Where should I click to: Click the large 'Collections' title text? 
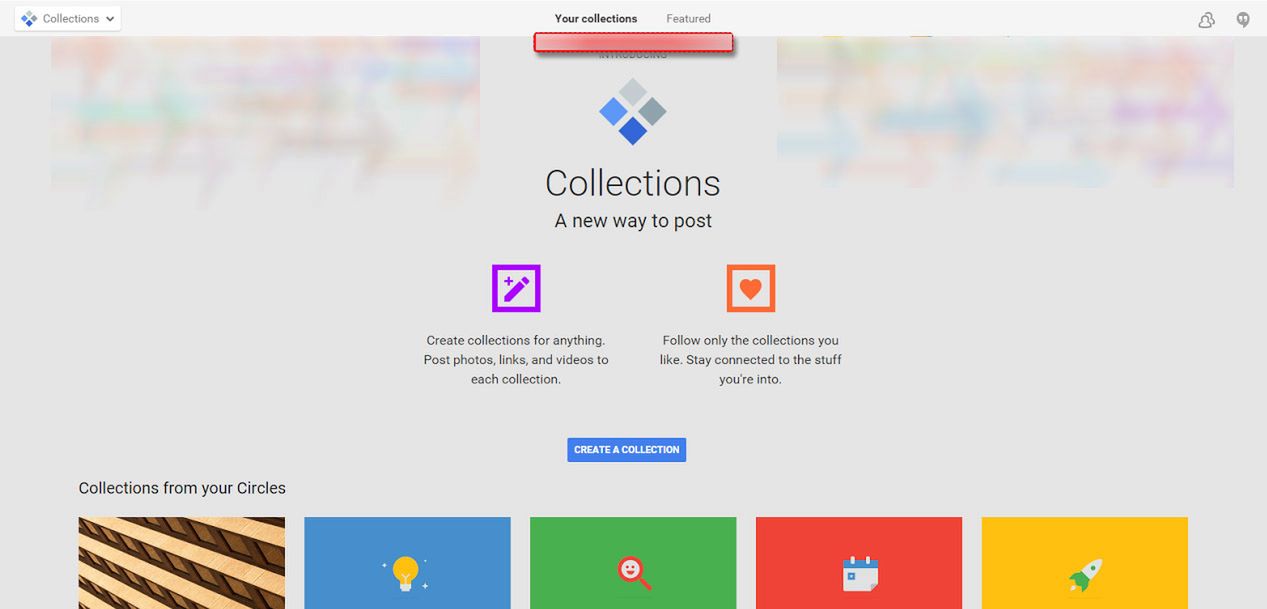tap(633, 183)
